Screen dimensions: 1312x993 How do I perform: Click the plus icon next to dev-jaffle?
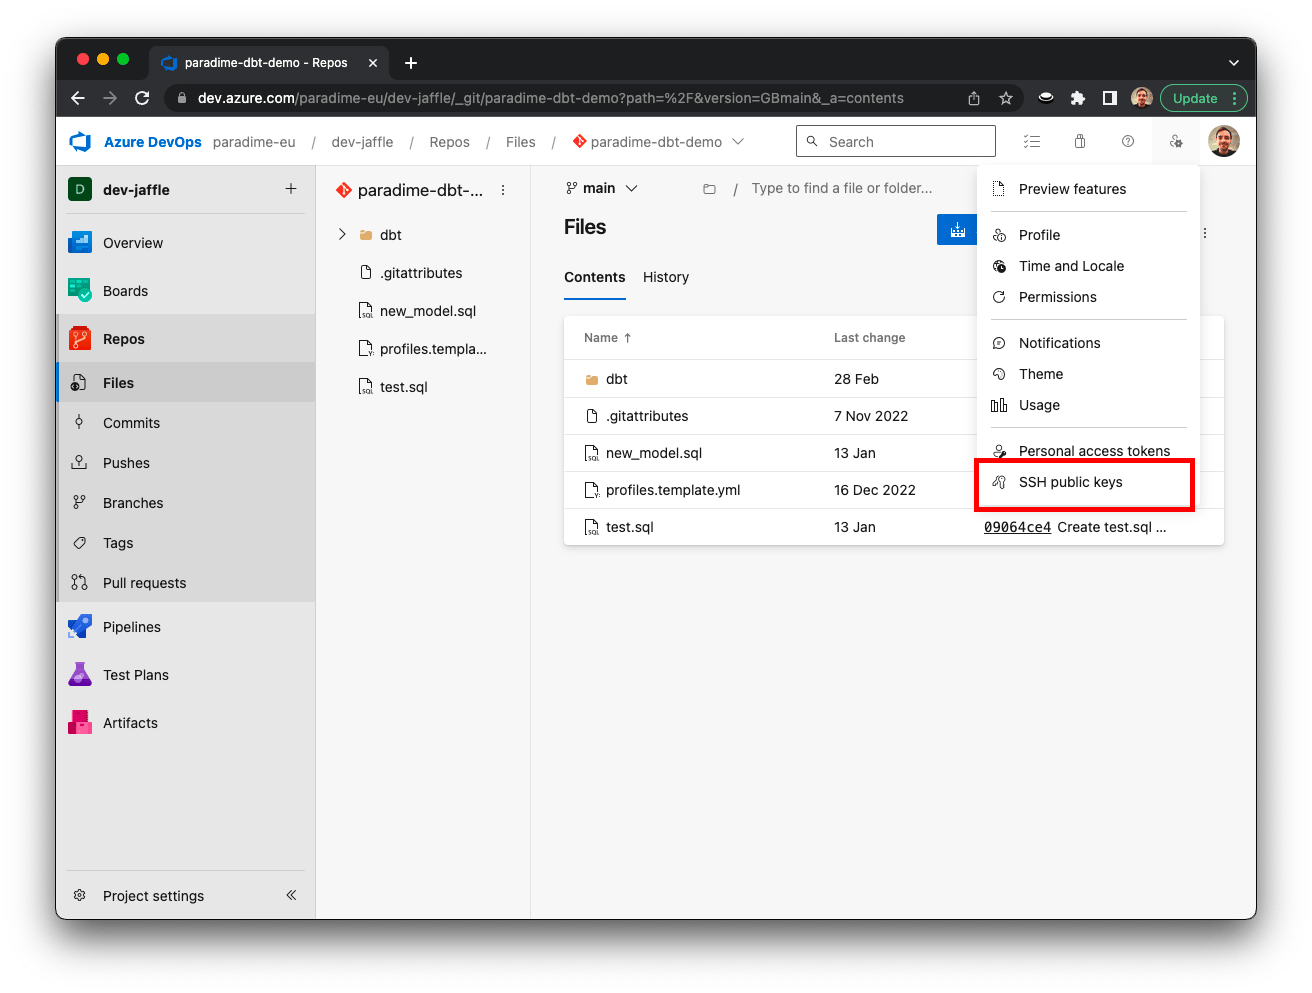[x=291, y=189]
